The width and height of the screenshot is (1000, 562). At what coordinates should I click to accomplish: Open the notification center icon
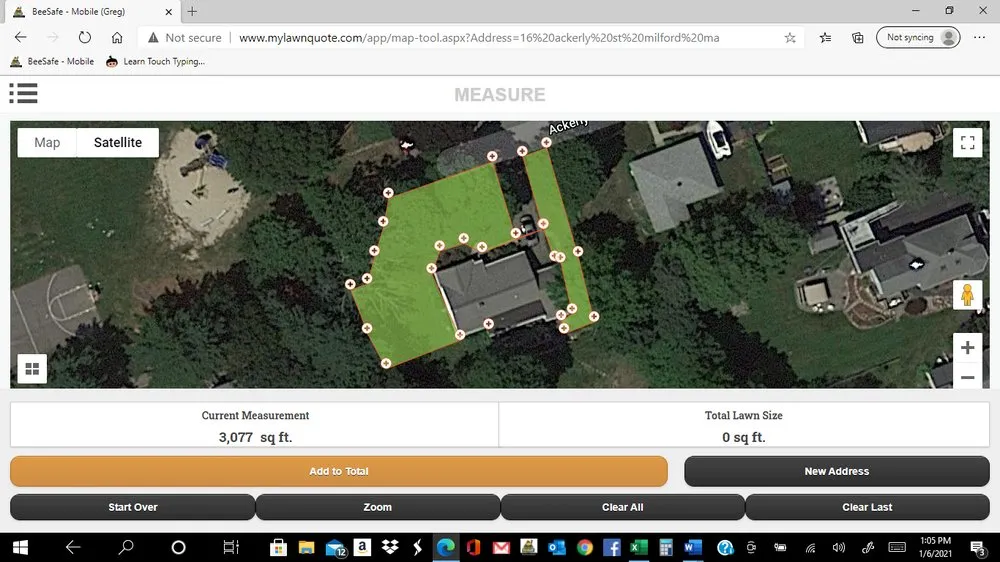(x=978, y=547)
